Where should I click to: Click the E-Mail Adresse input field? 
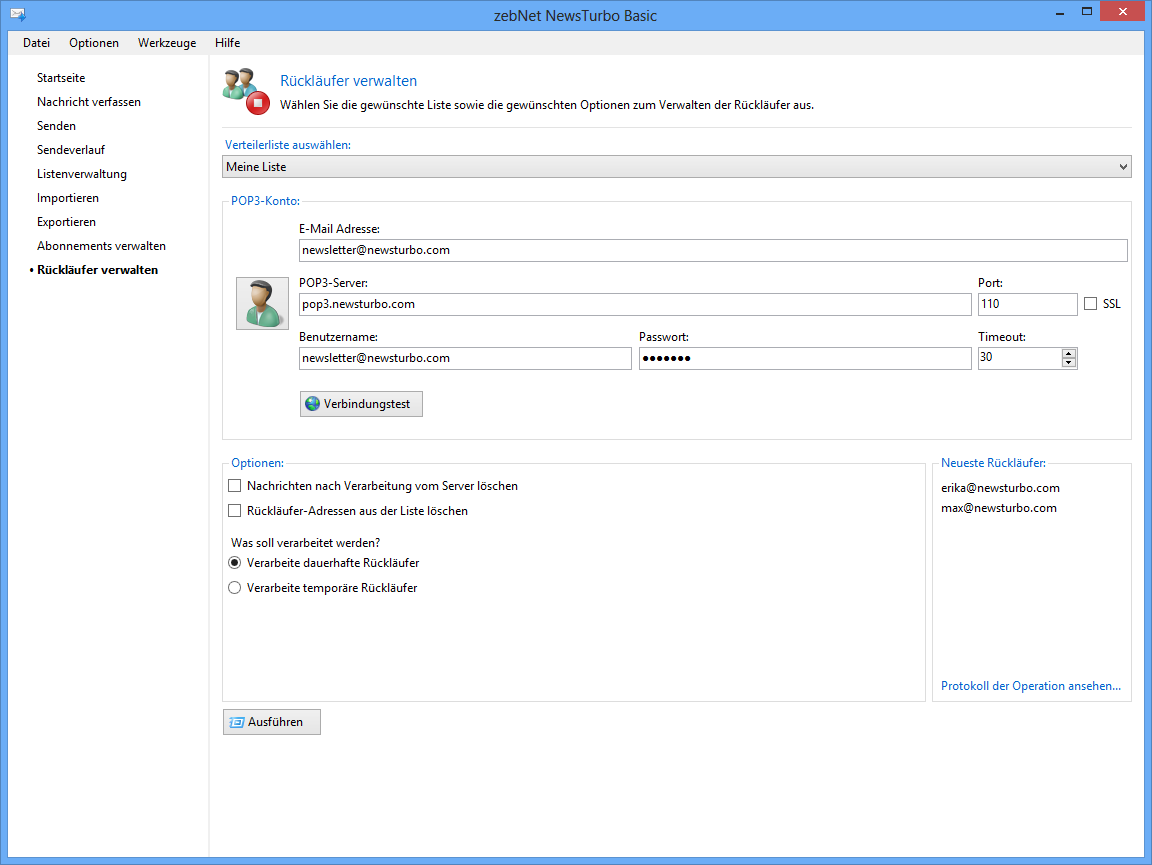(x=713, y=250)
